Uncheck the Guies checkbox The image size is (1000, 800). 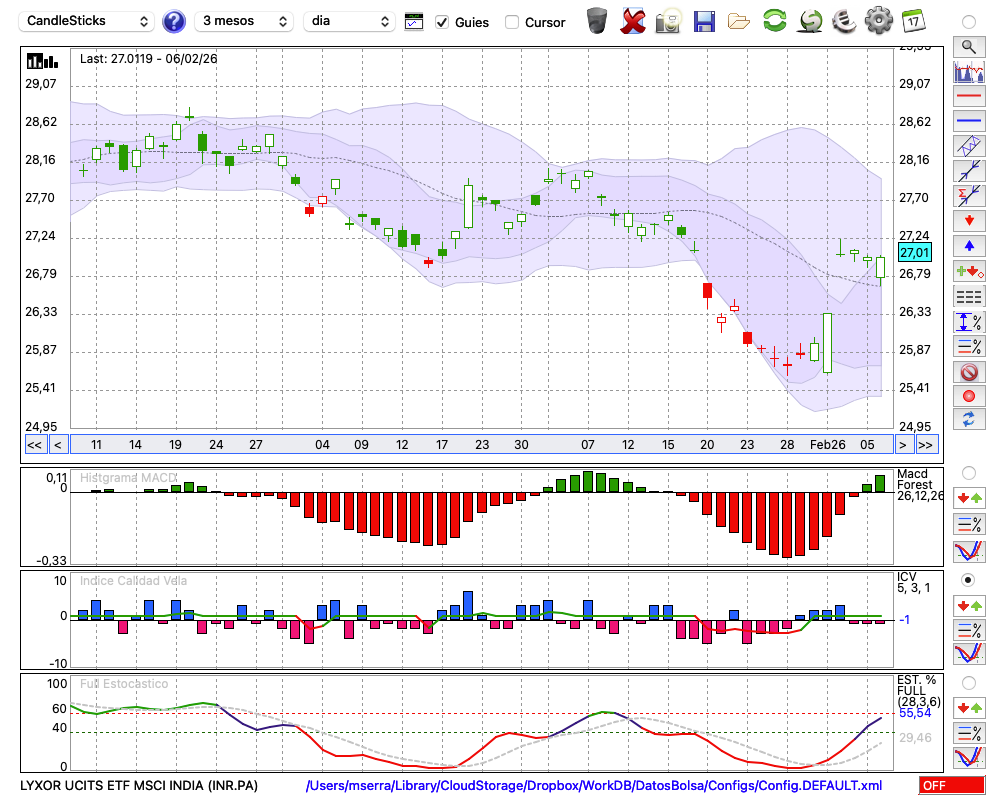[x=442, y=22]
